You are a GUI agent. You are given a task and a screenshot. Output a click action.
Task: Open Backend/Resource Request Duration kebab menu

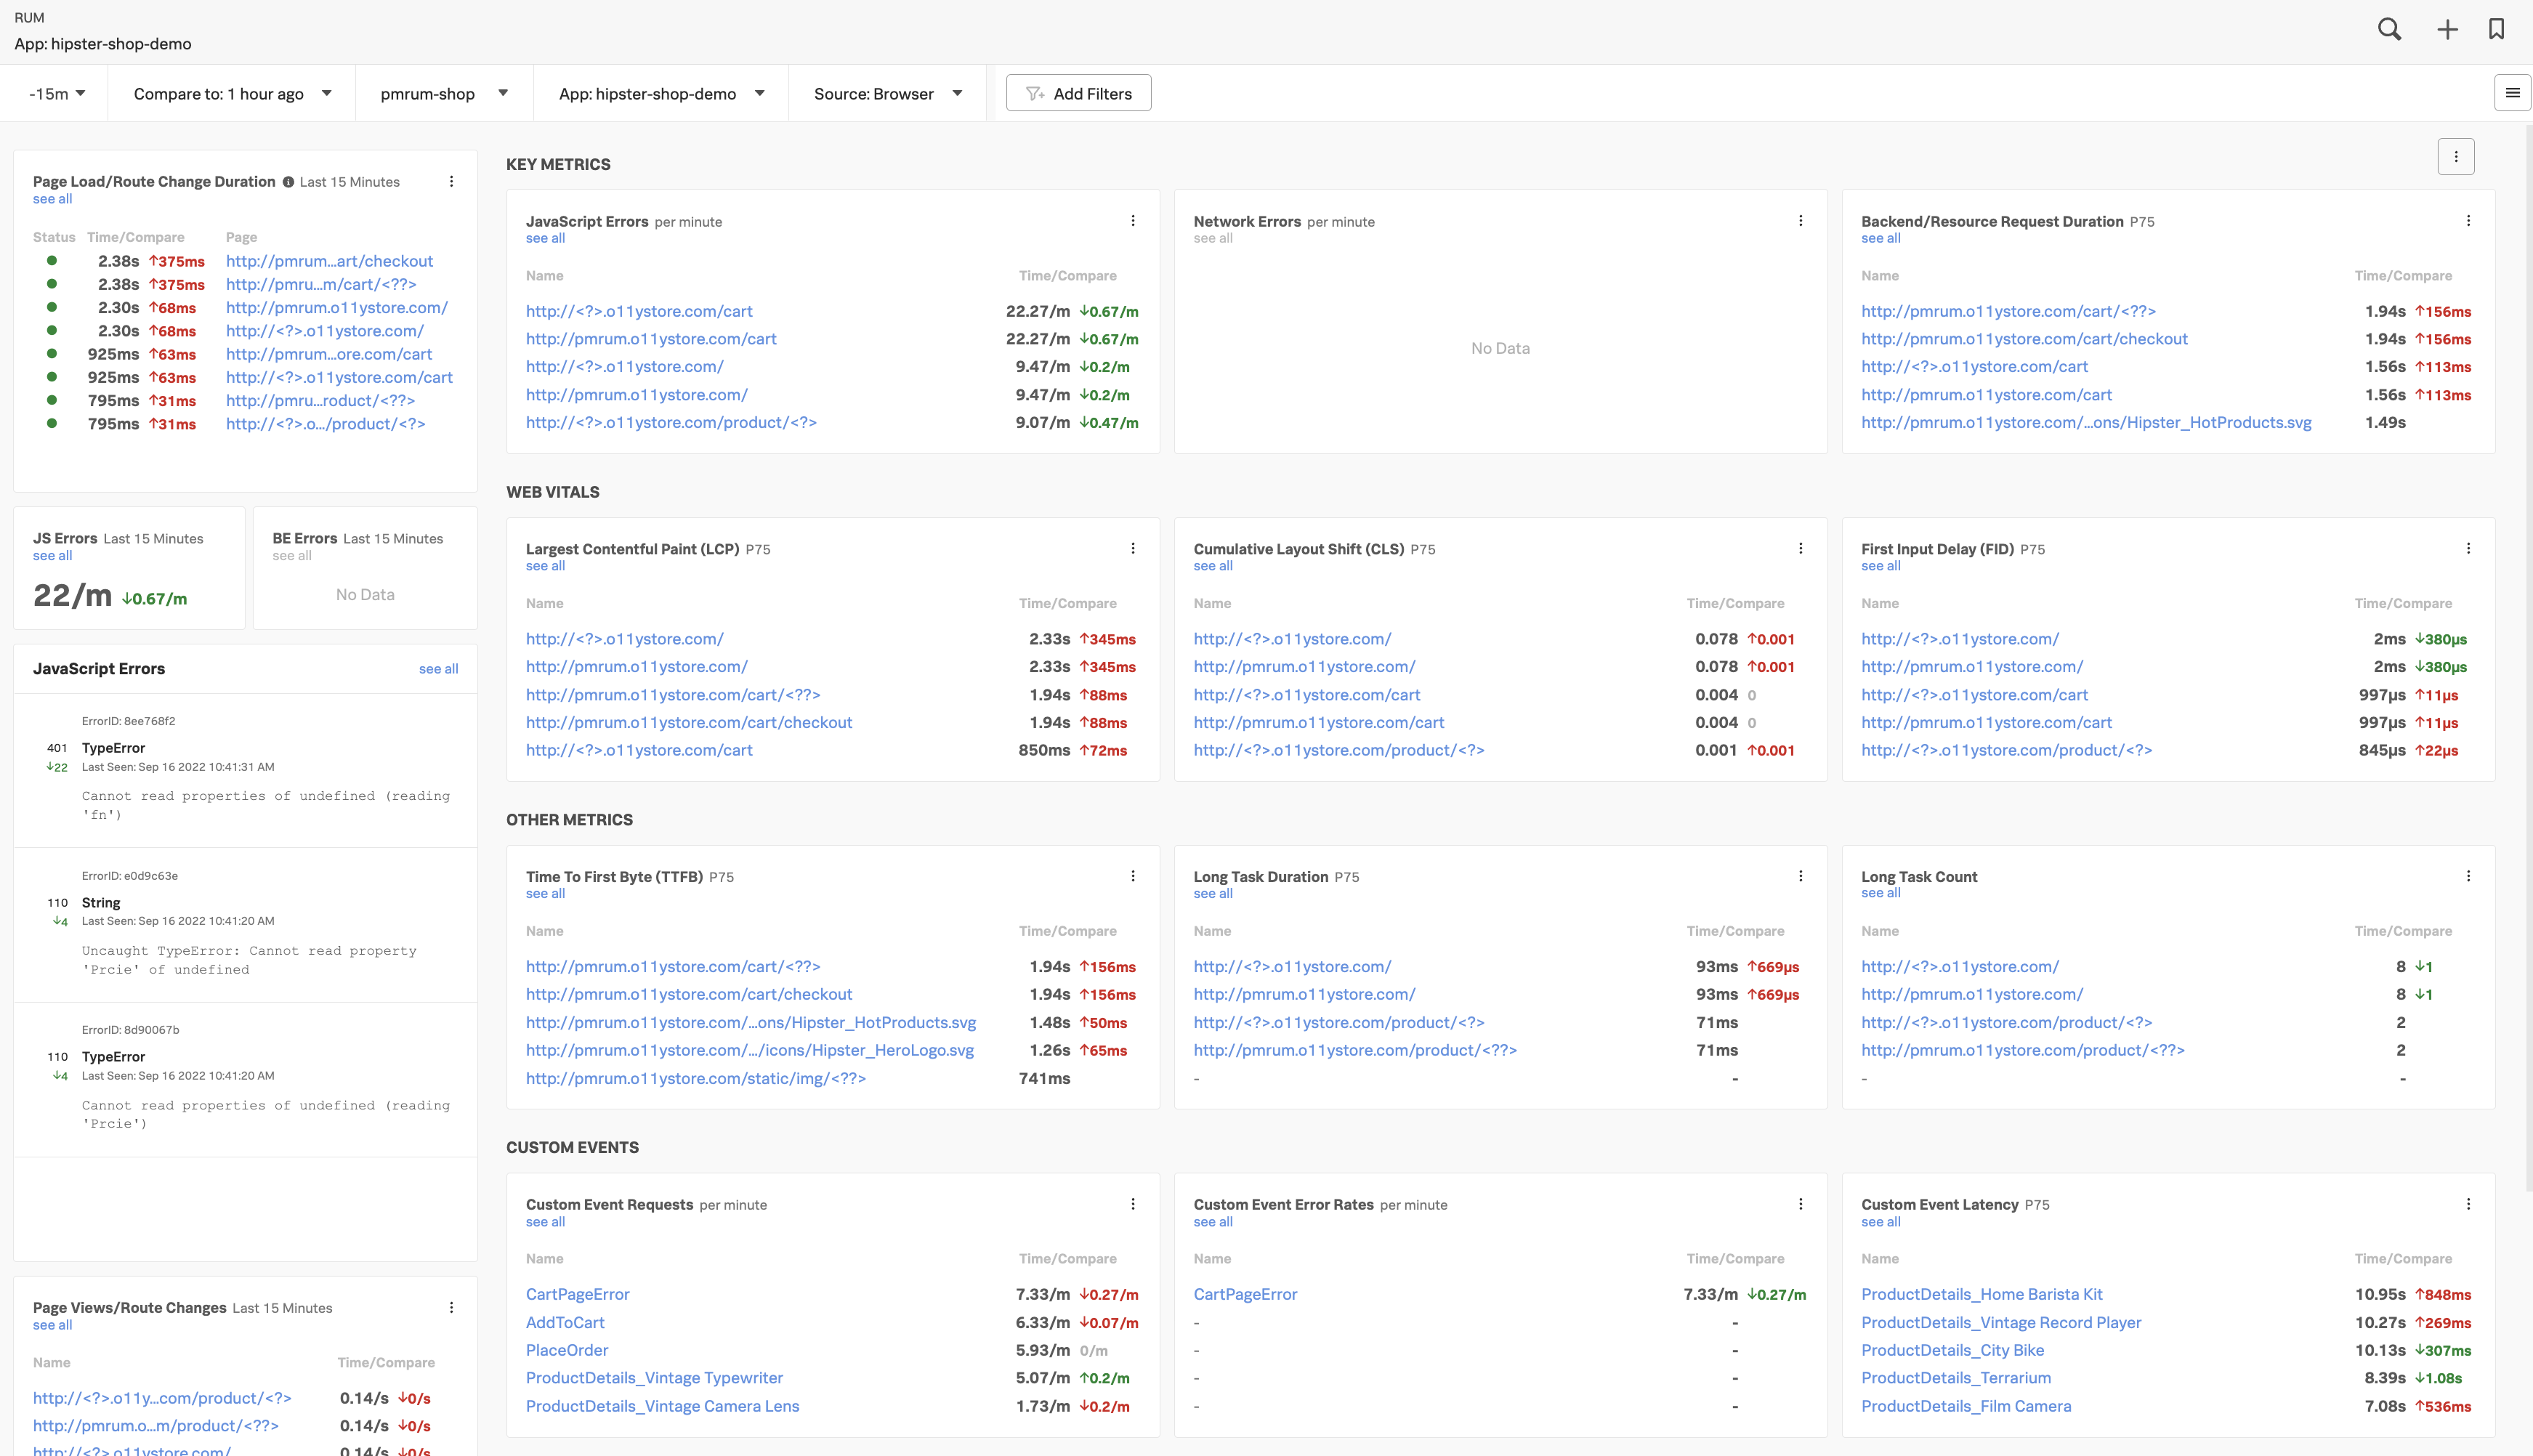pos(2469,221)
